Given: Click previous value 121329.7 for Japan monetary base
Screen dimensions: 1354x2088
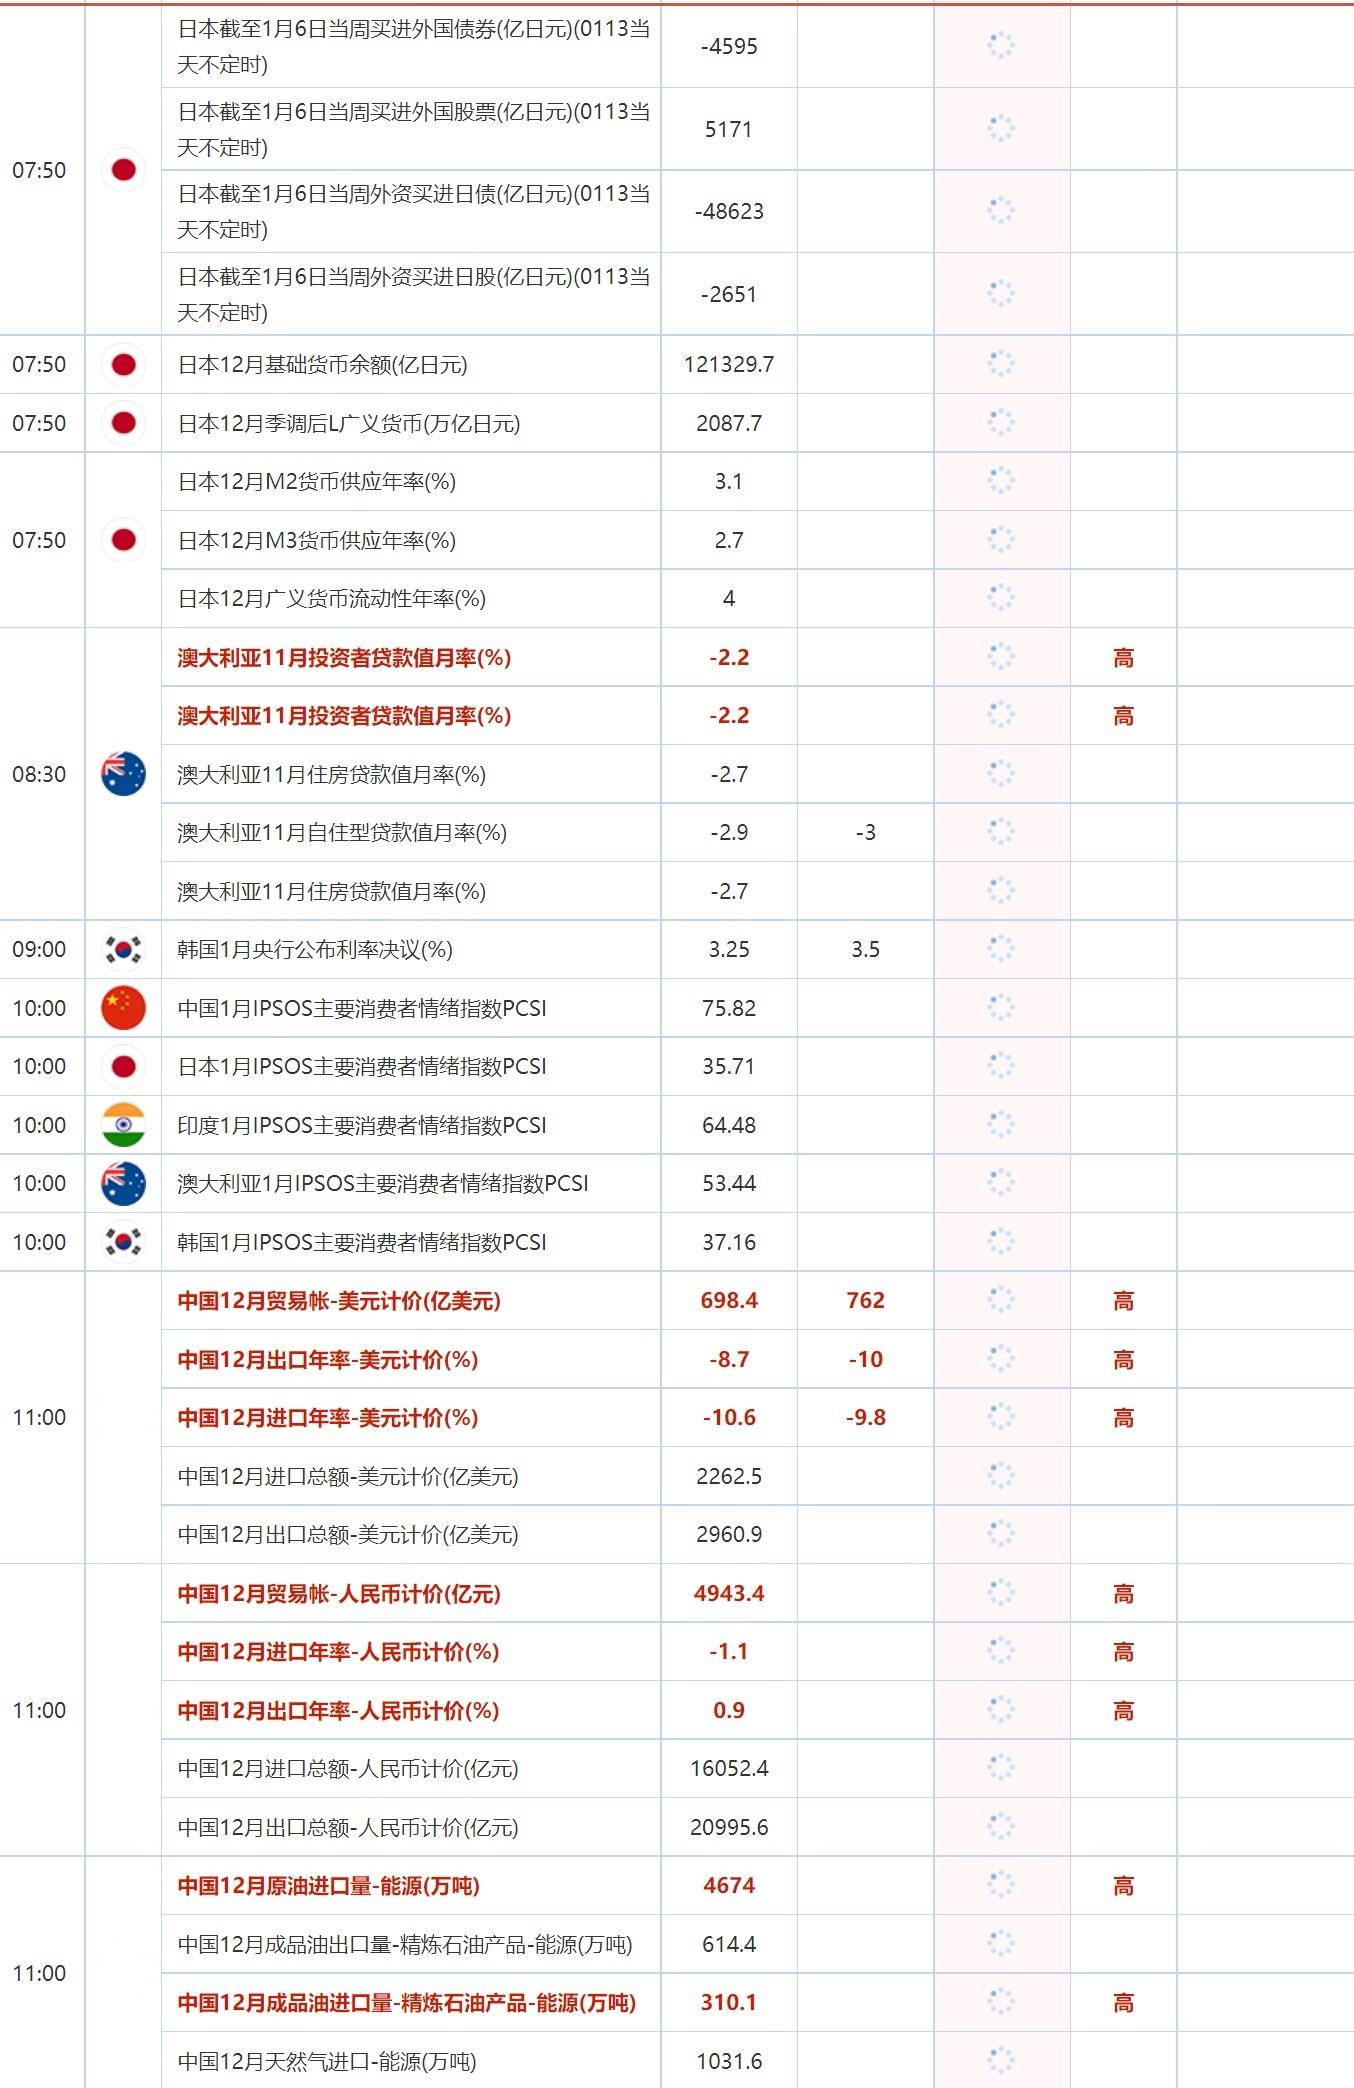Looking at the screenshot, I should coord(728,364).
